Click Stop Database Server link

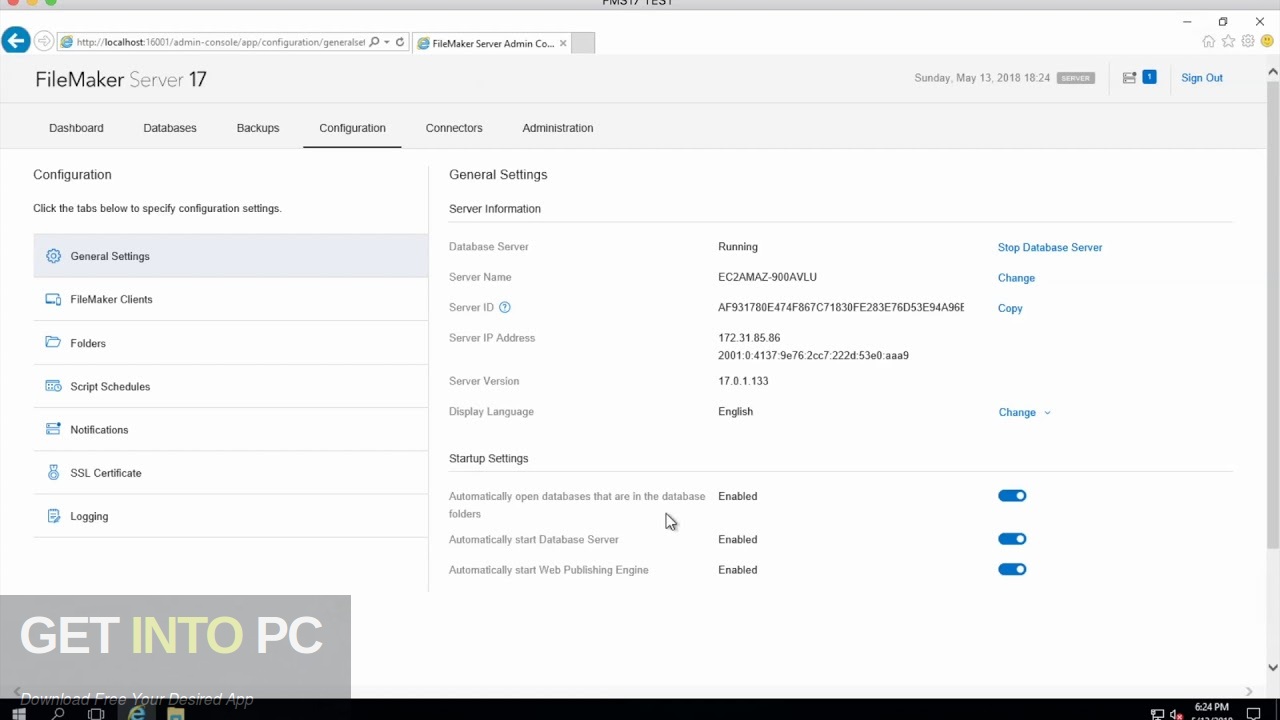(1050, 247)
